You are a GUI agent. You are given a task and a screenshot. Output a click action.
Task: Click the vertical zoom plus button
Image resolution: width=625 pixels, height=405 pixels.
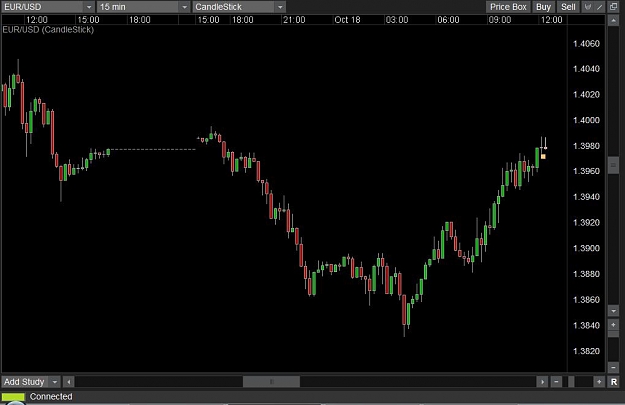pos(613,324)
